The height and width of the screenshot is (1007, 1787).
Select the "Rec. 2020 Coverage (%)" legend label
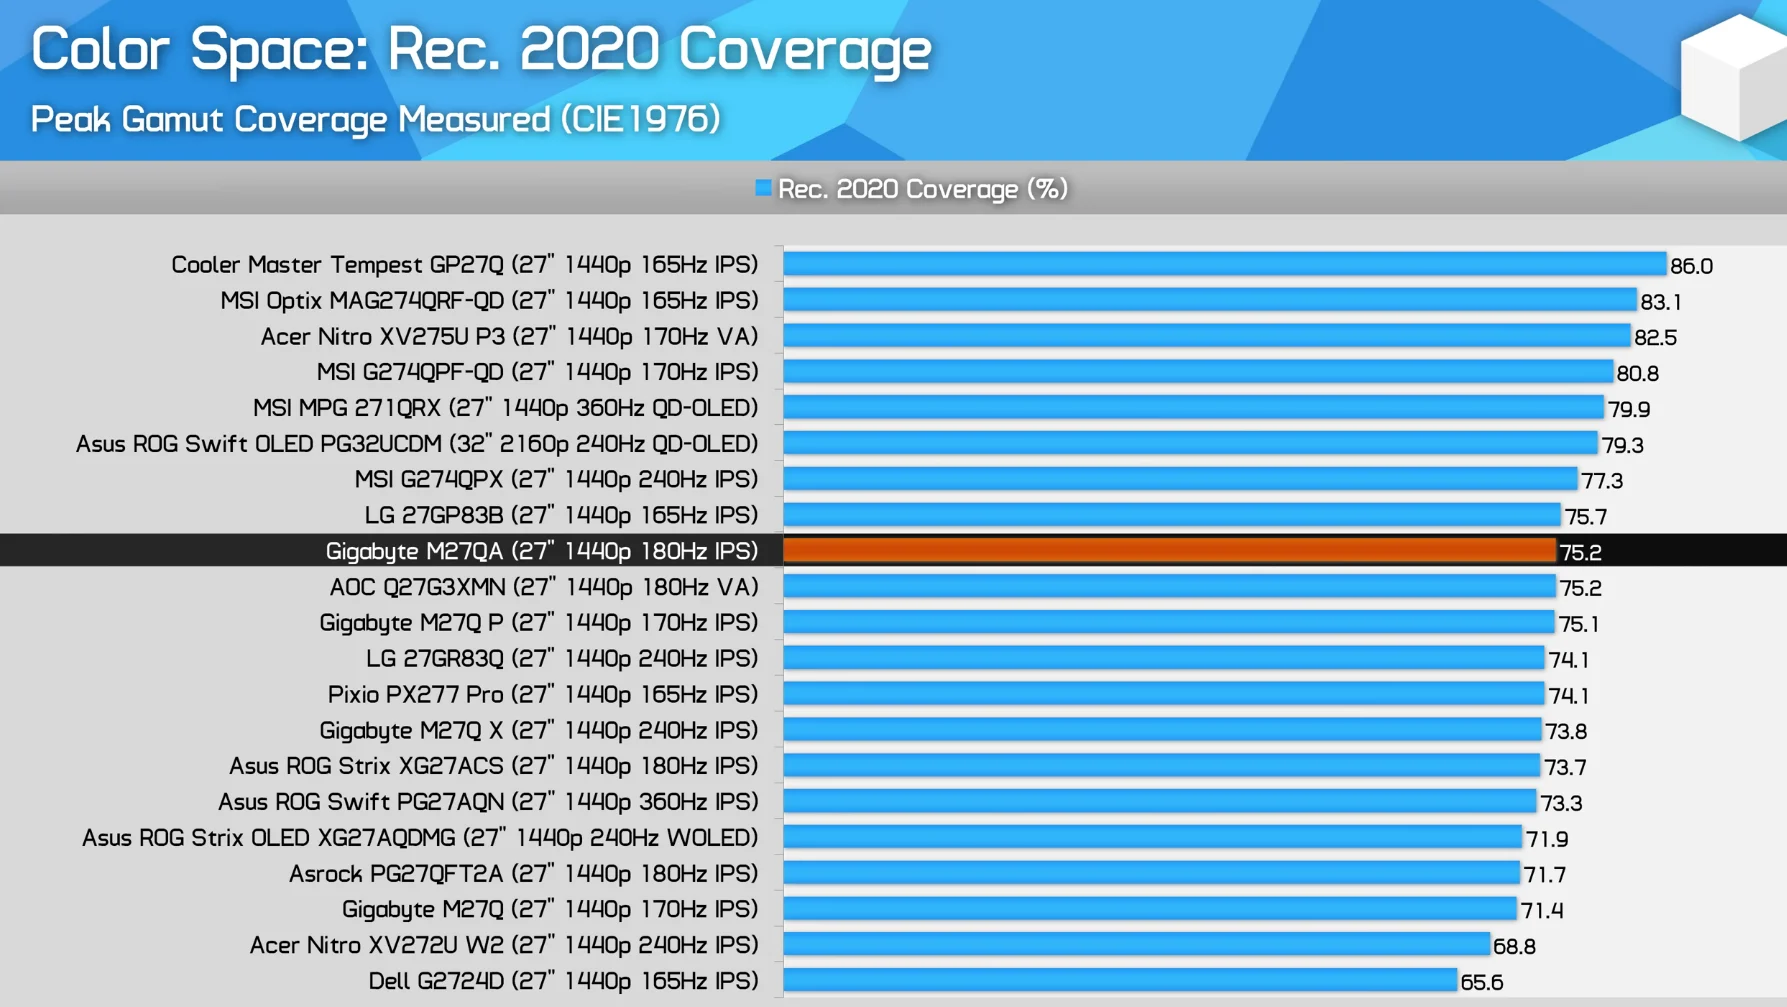coord(923,189)
